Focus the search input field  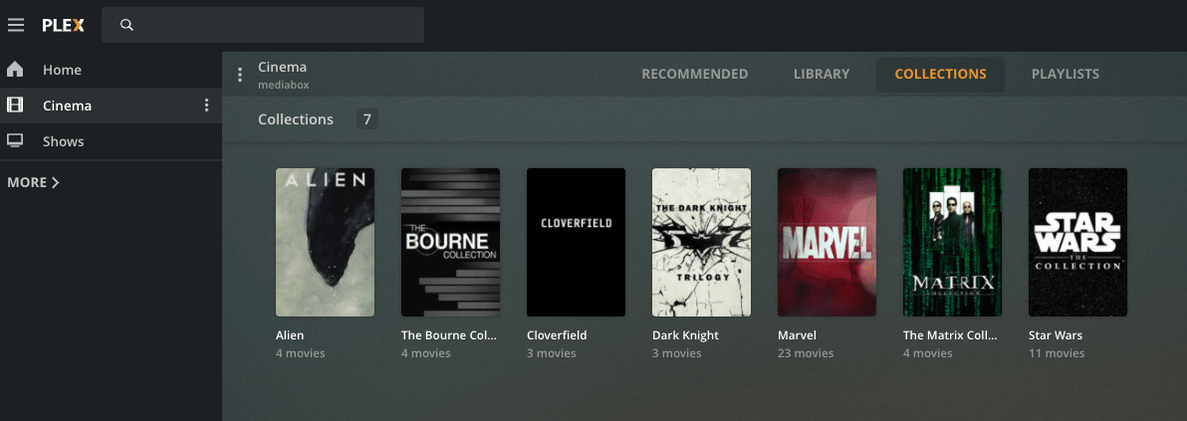263,25
